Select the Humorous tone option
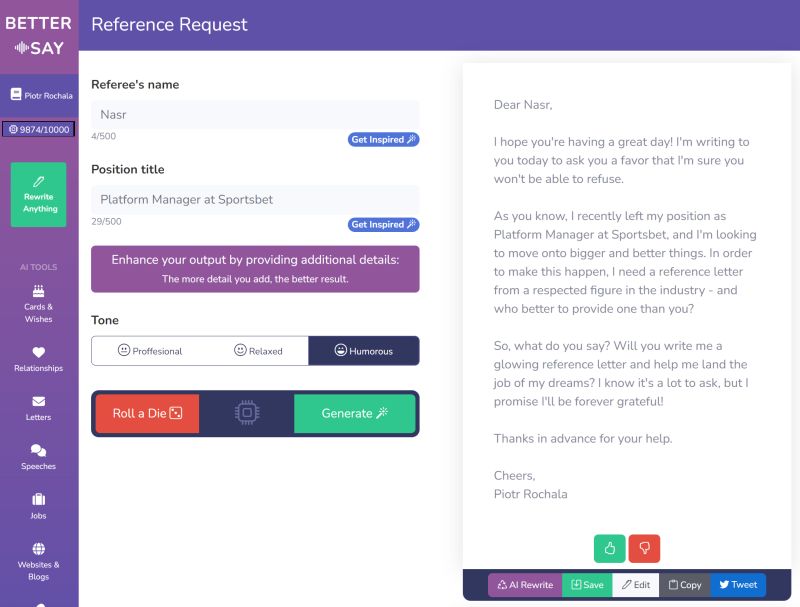 pyautogui.click(x=363, y=351)
